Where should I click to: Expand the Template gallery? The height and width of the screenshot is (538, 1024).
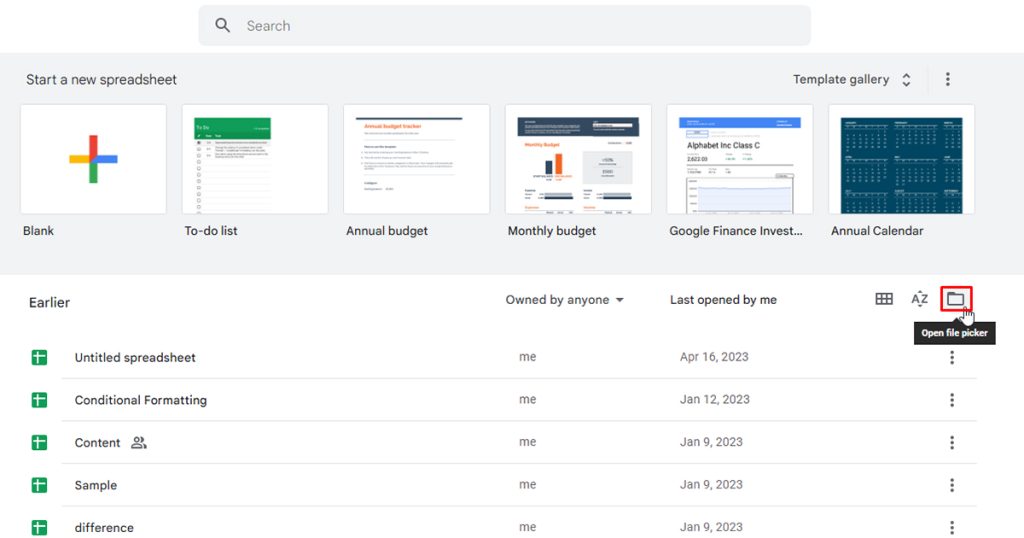click(x=851, y=80)
